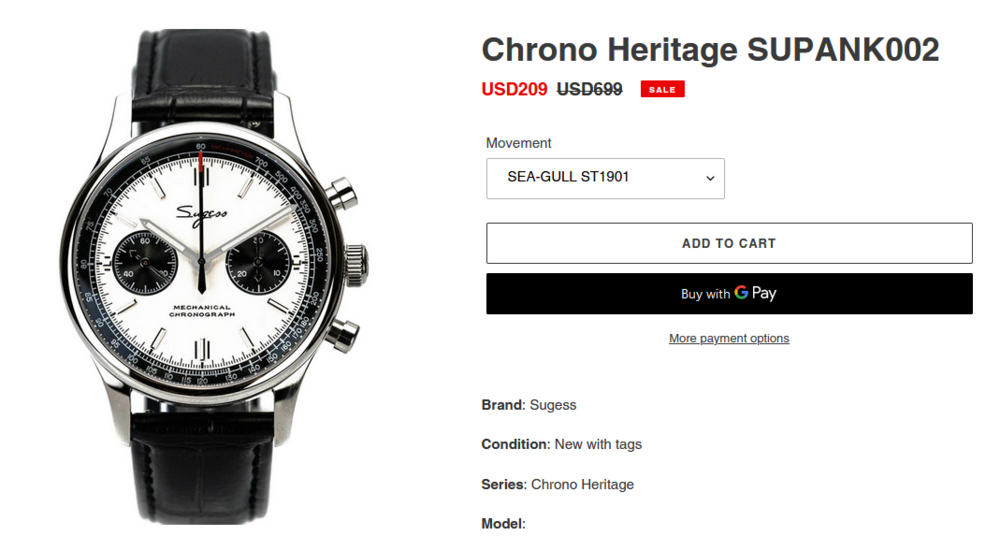Open the Movement dropdown showing SEA-GULL ST1901
Viewport: 1000px width, 536px height.
pos(605,178)
